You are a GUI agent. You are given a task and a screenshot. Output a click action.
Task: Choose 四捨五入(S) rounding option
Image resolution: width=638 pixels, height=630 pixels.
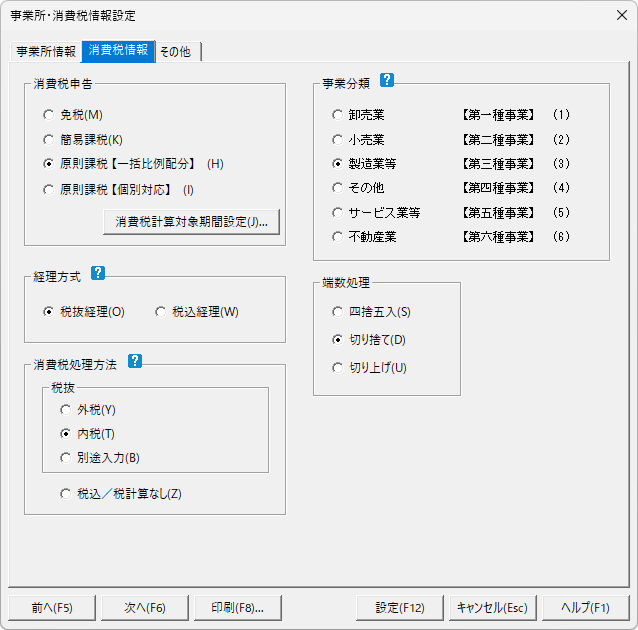click(338, 311)
